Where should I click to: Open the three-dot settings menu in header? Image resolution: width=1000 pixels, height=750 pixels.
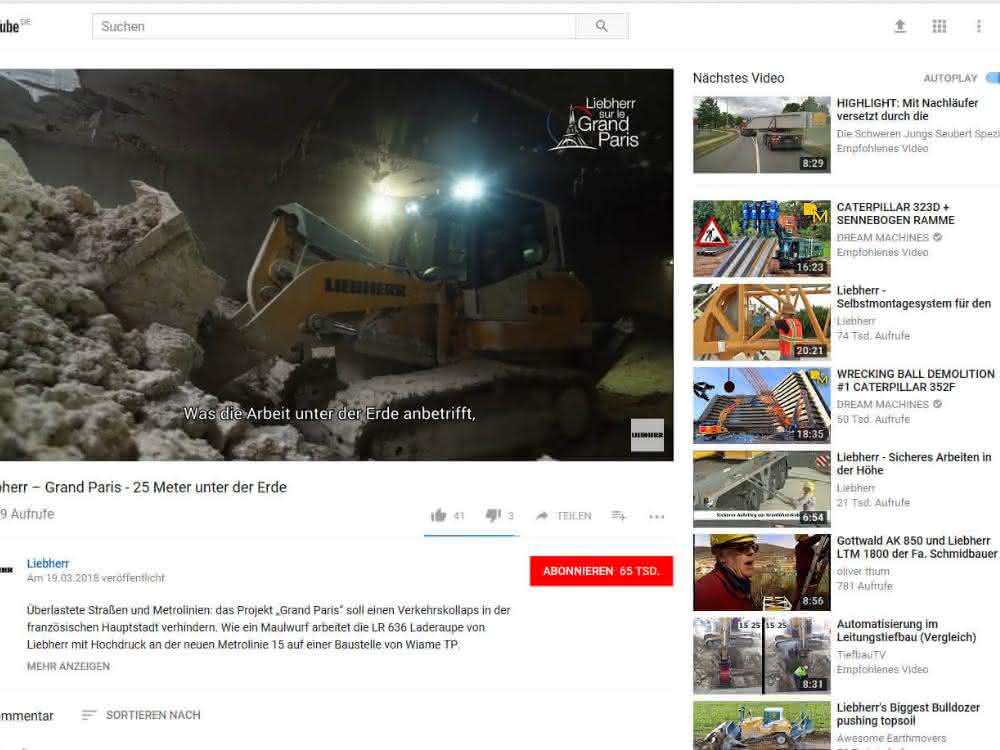click(978, 26)
